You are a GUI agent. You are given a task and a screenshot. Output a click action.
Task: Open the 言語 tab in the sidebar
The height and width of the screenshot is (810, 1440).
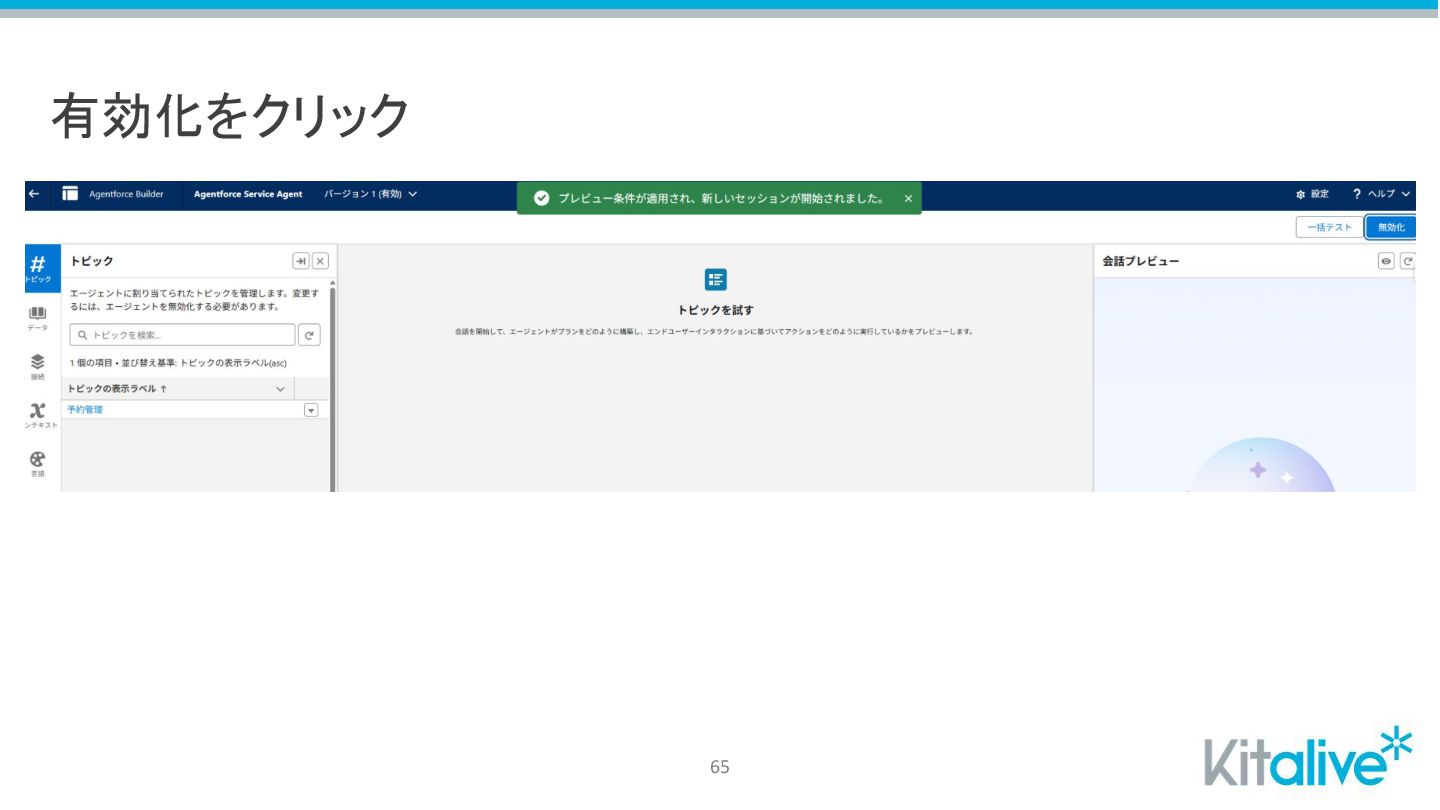(38, 464)
